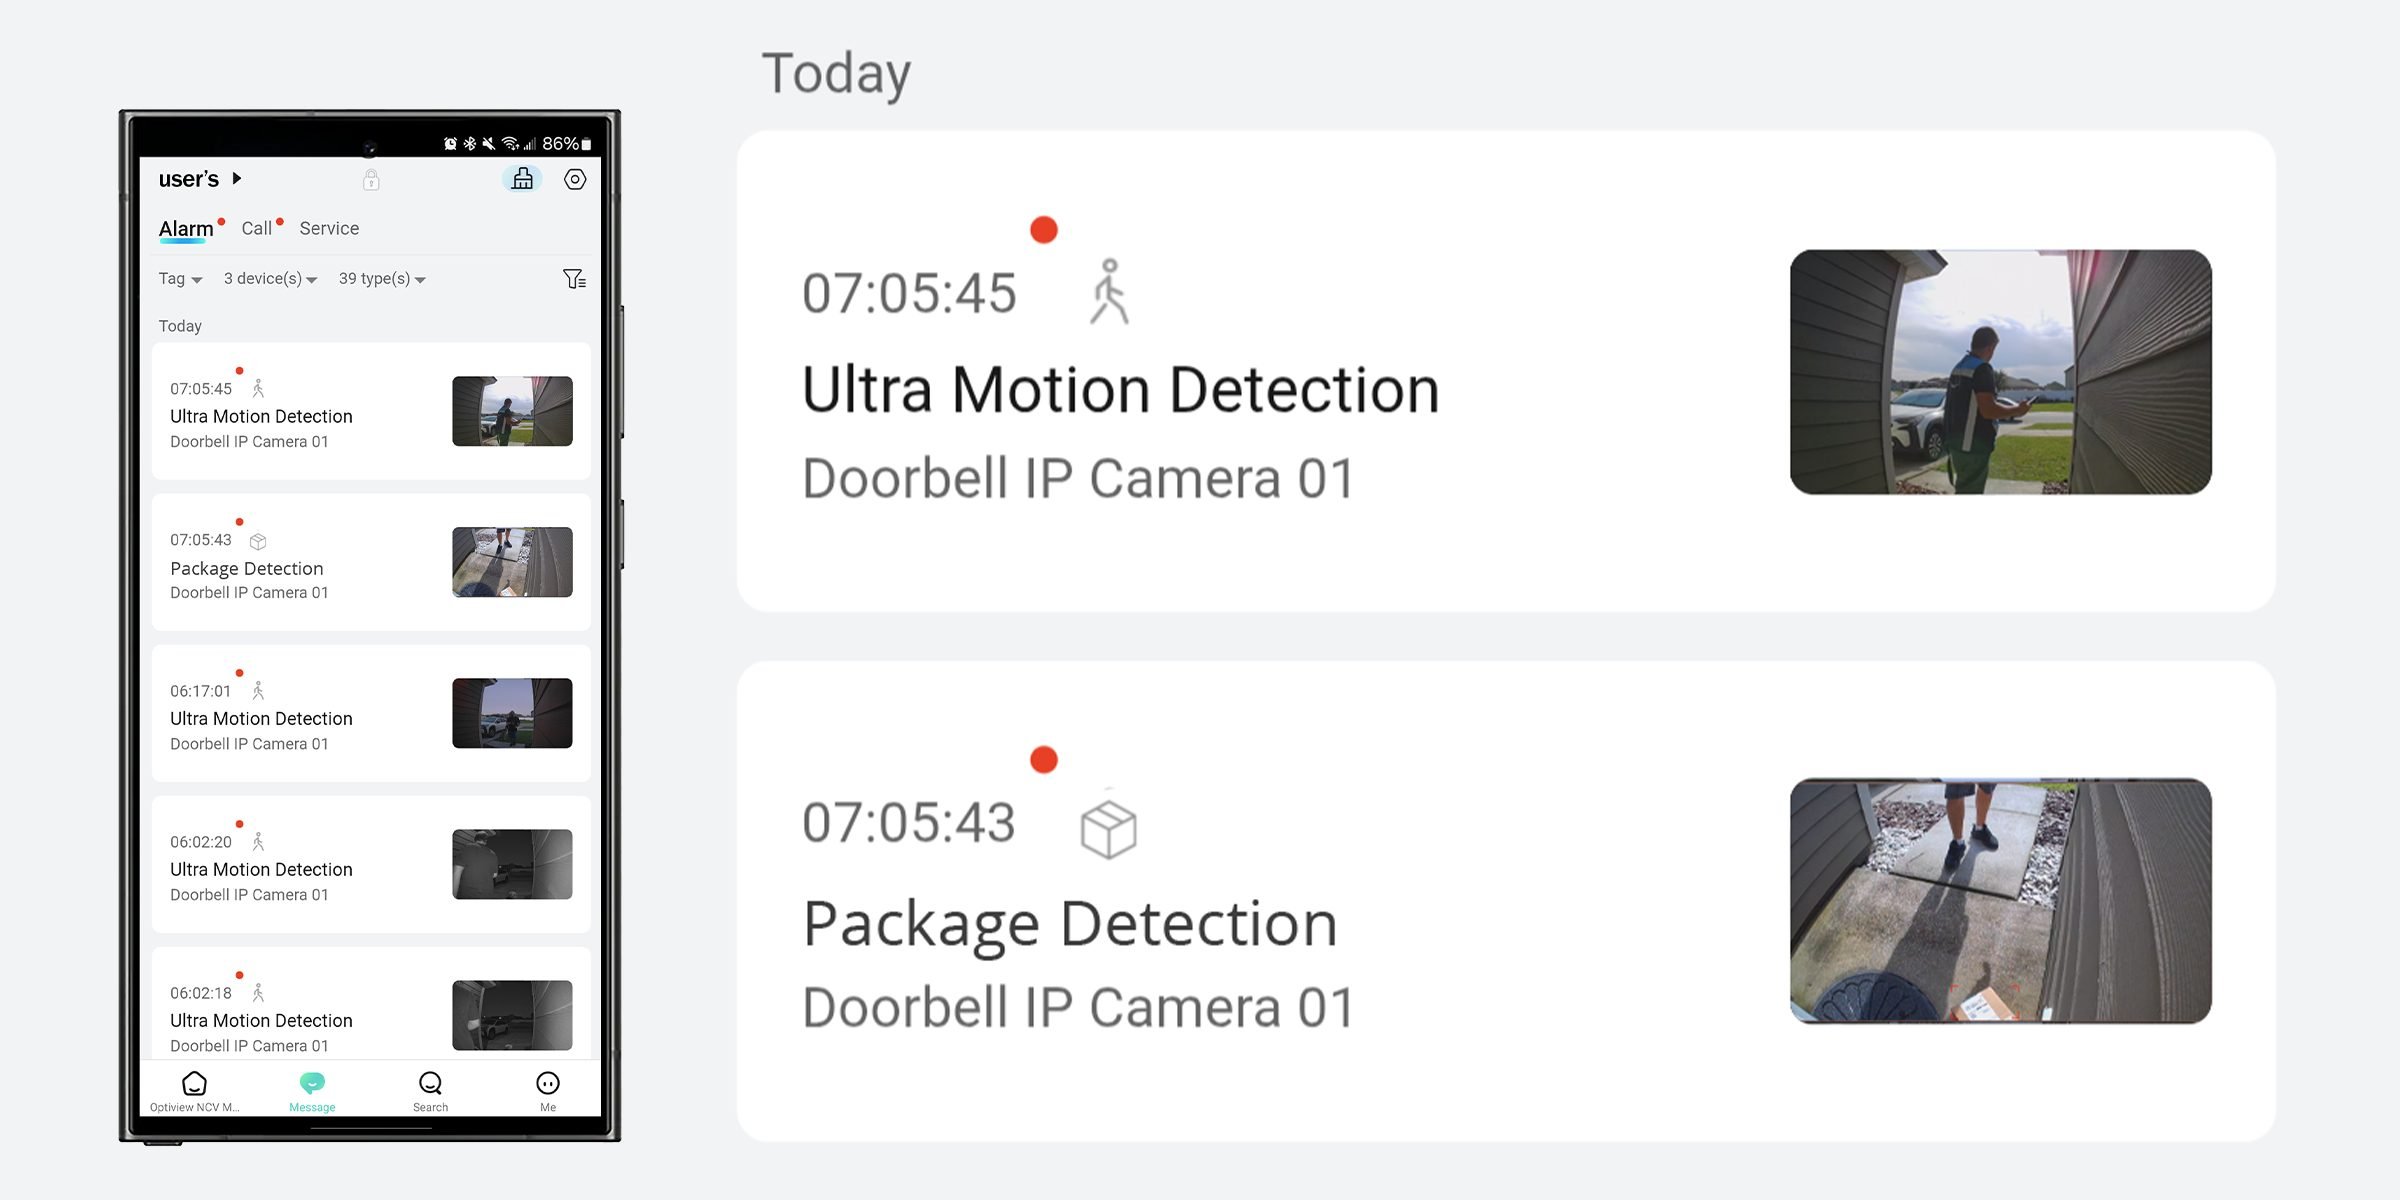
Task: Click the red notification dot beside Call
Action: click(280, 219)
